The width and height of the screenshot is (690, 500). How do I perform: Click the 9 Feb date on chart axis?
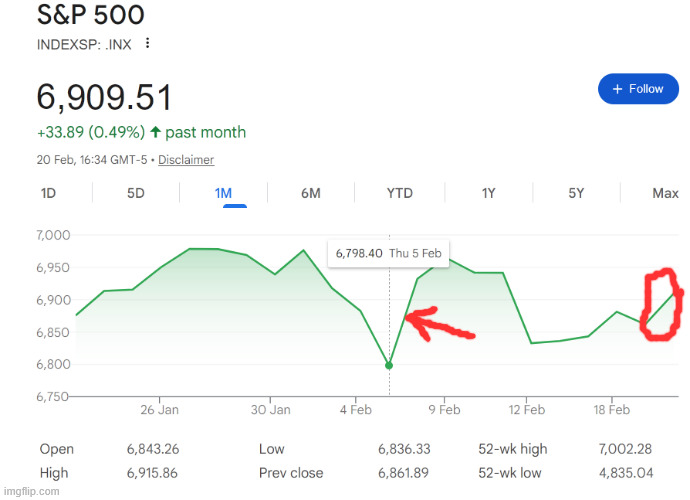pyautogui.click(x=444, y=410)
